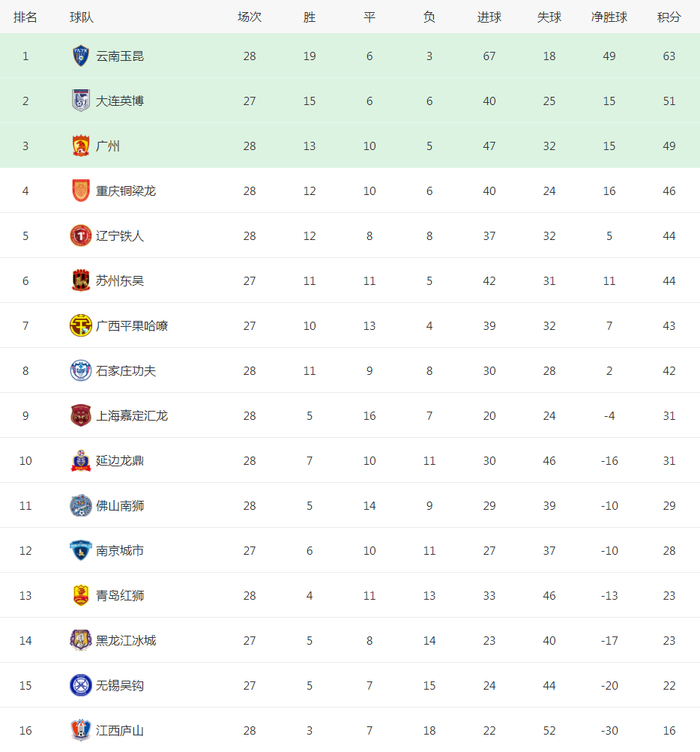Click the 净胜球 column header

(609, 17)
